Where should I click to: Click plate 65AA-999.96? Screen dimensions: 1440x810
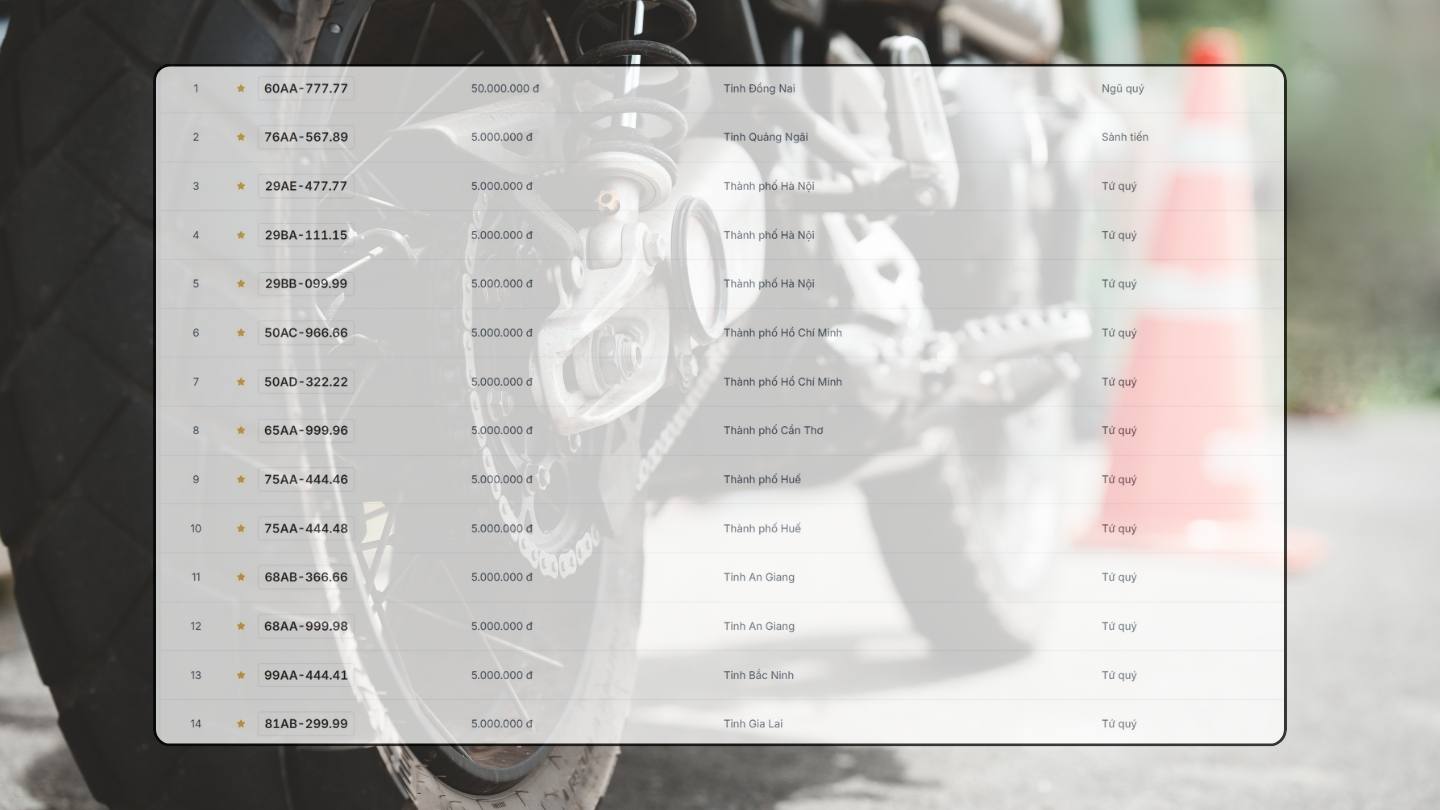pos(306,431)
